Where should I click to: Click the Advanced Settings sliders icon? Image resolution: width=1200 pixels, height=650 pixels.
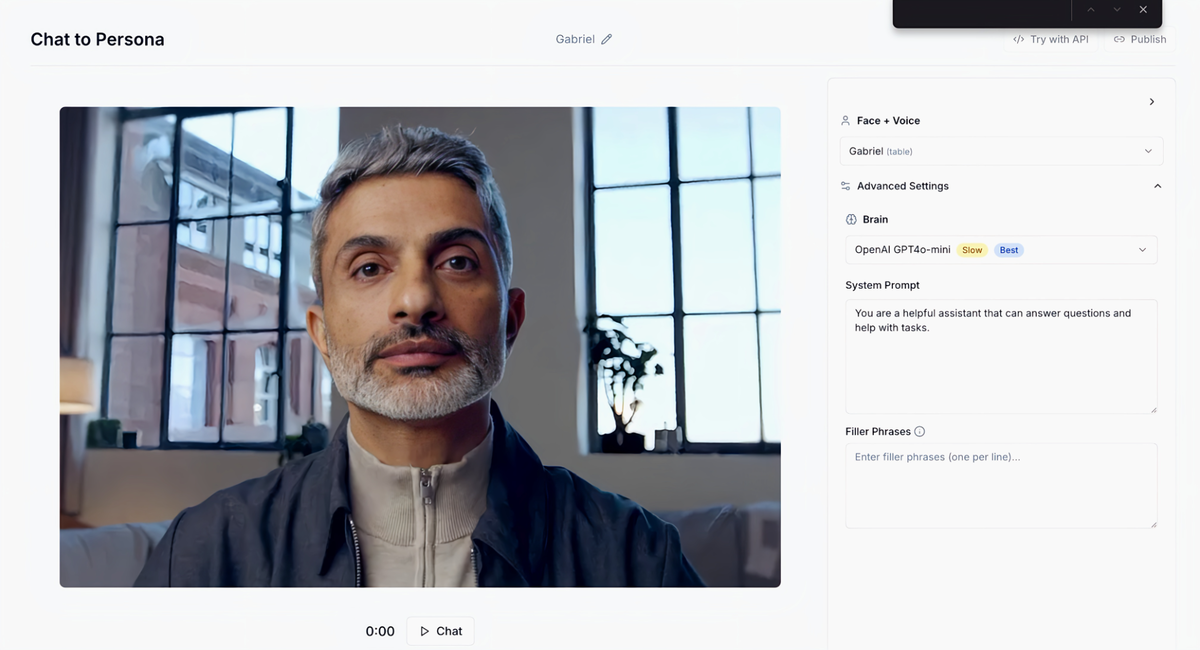pos(845,185)
